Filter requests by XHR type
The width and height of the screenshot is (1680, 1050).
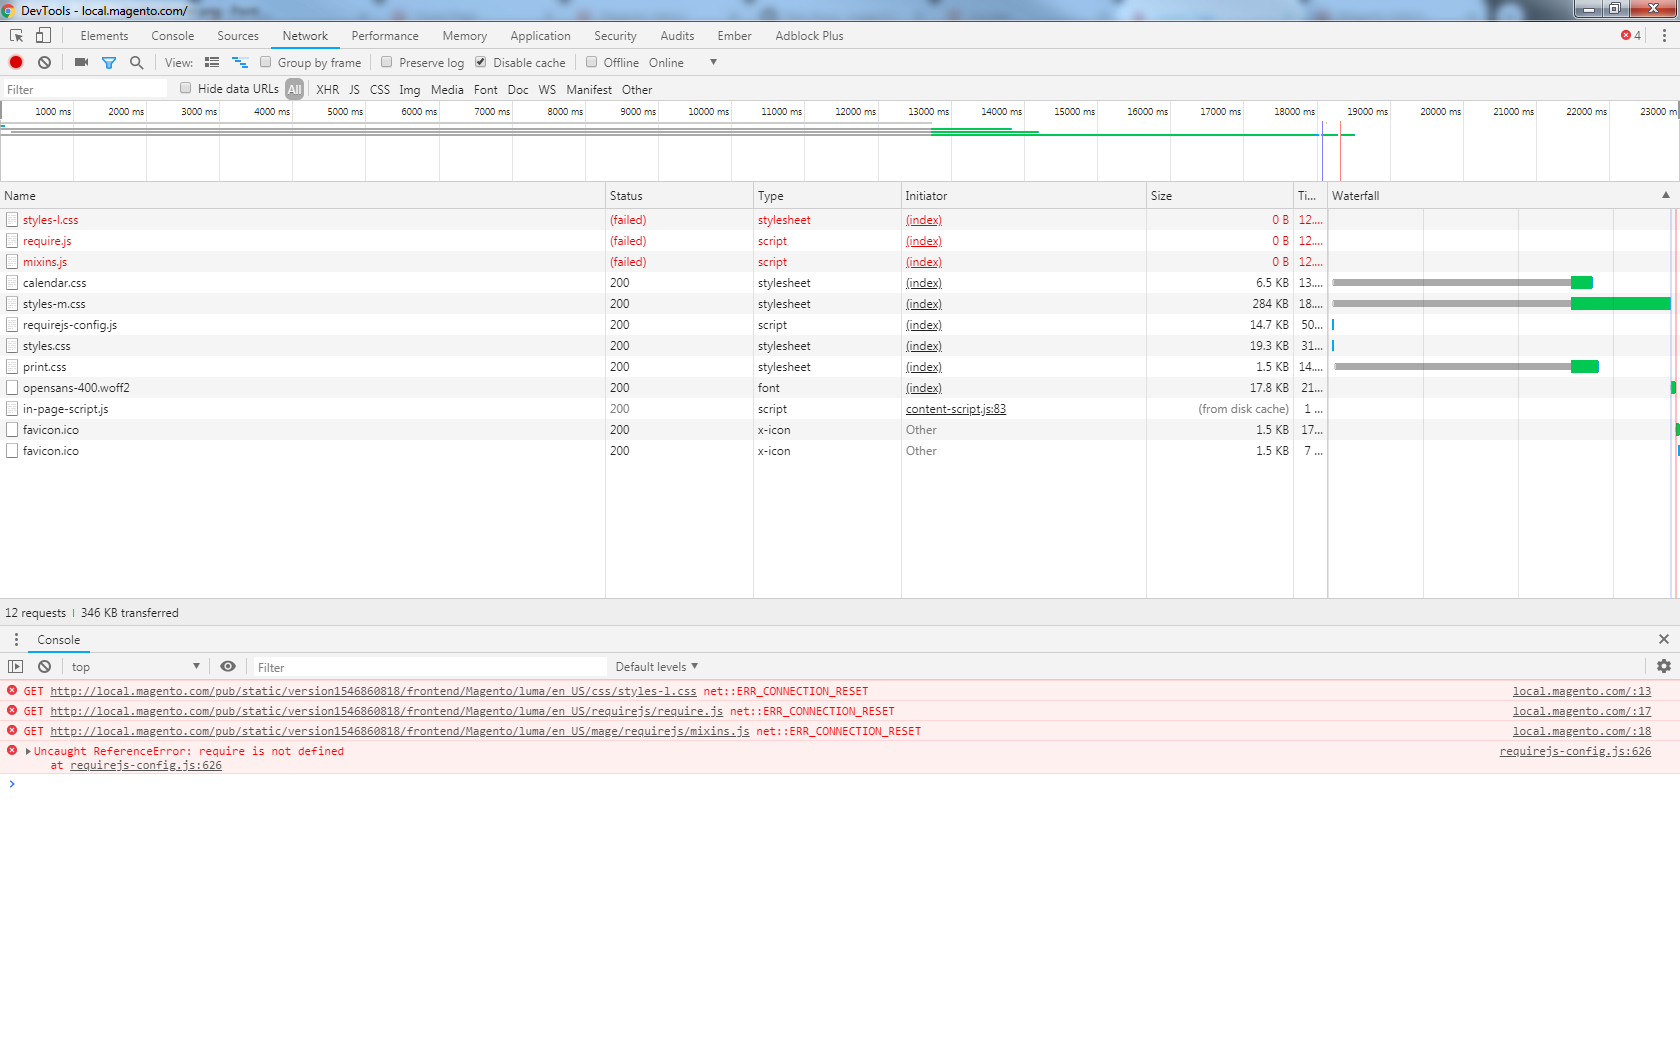(x=327, y=89)
